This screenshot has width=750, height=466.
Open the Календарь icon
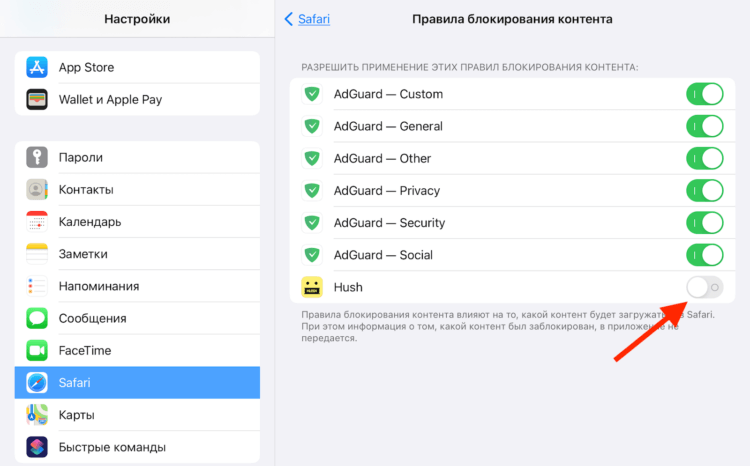click(x=38, y=222)
